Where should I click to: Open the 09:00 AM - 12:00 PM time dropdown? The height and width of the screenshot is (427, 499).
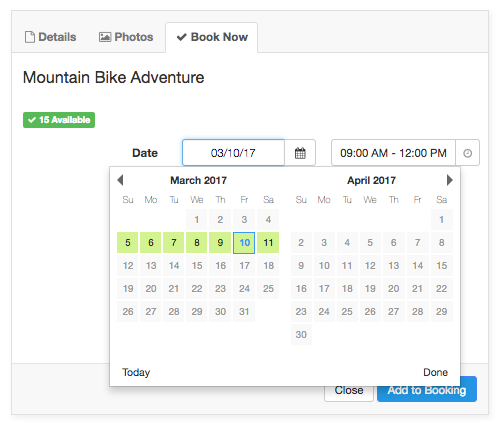coord(393,153)
